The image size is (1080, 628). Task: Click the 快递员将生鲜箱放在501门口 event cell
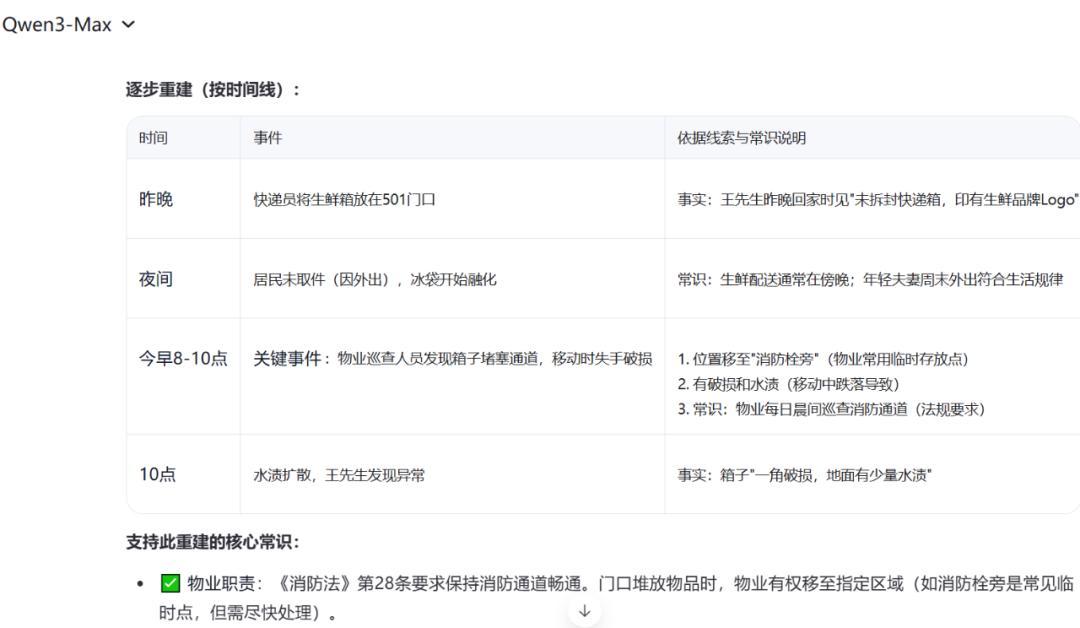coord(344,199)
